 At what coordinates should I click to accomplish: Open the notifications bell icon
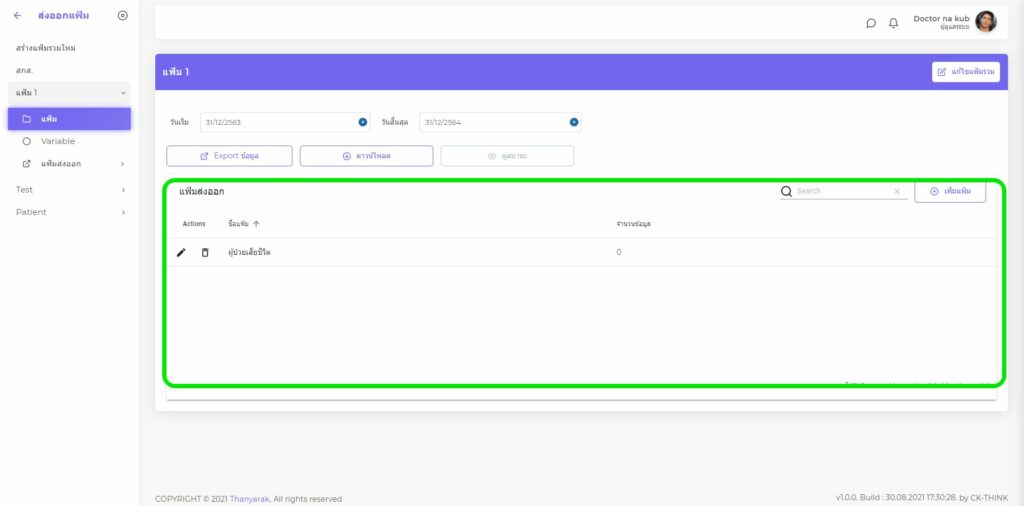pyautogui.click(x=894, y=23)
